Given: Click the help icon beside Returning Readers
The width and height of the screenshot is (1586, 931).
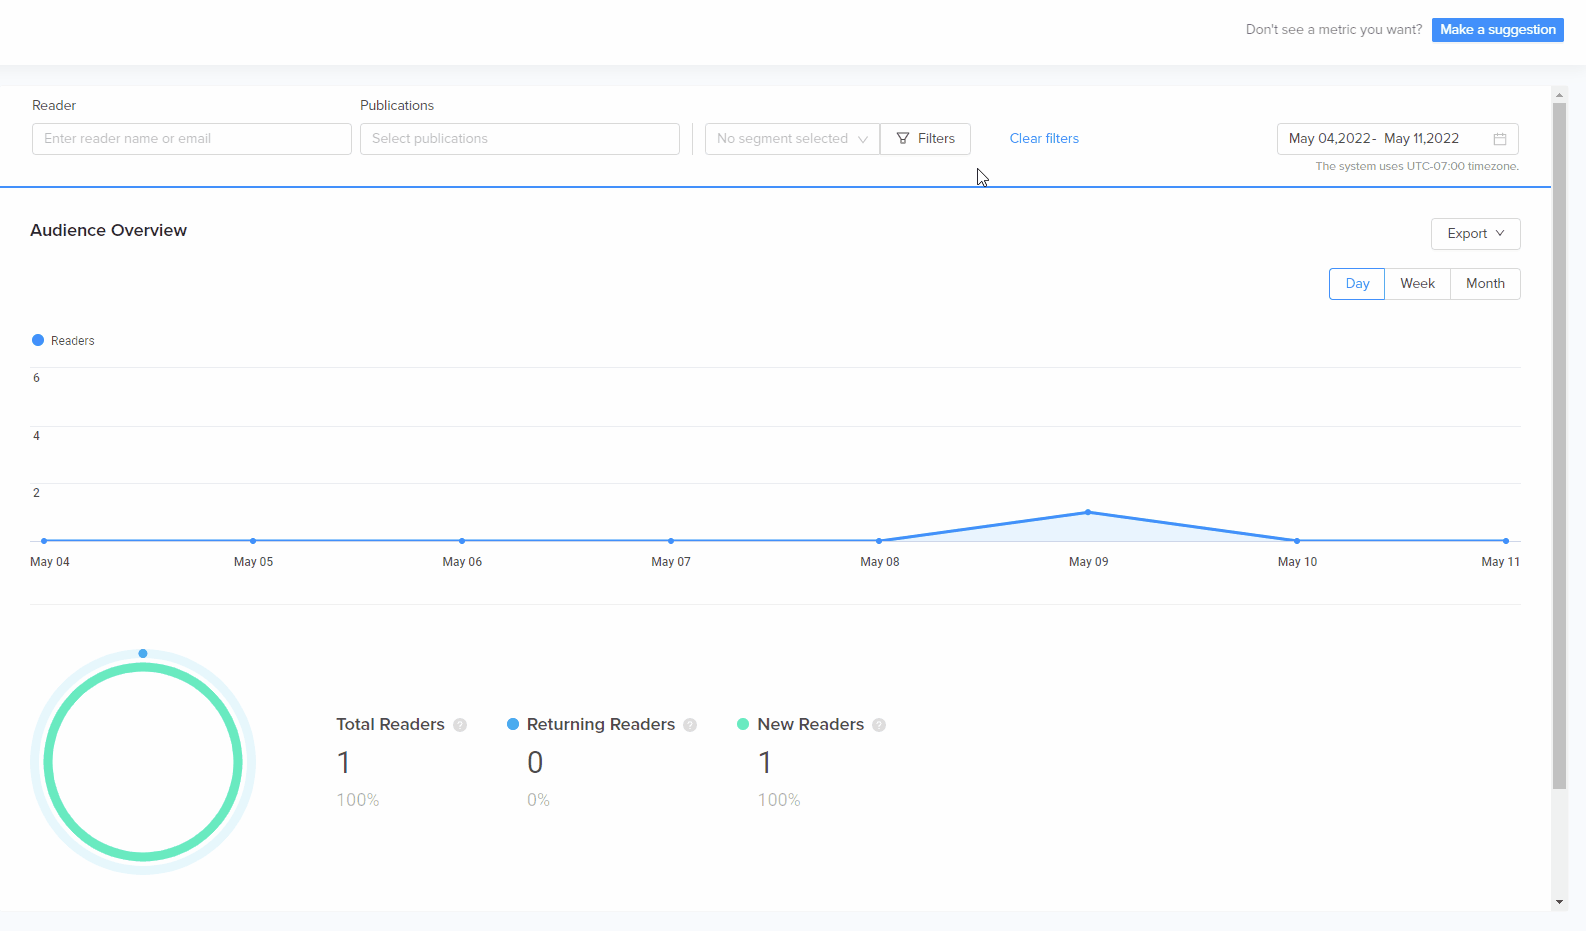Looking at the screenshot, I should pos(690,725).
